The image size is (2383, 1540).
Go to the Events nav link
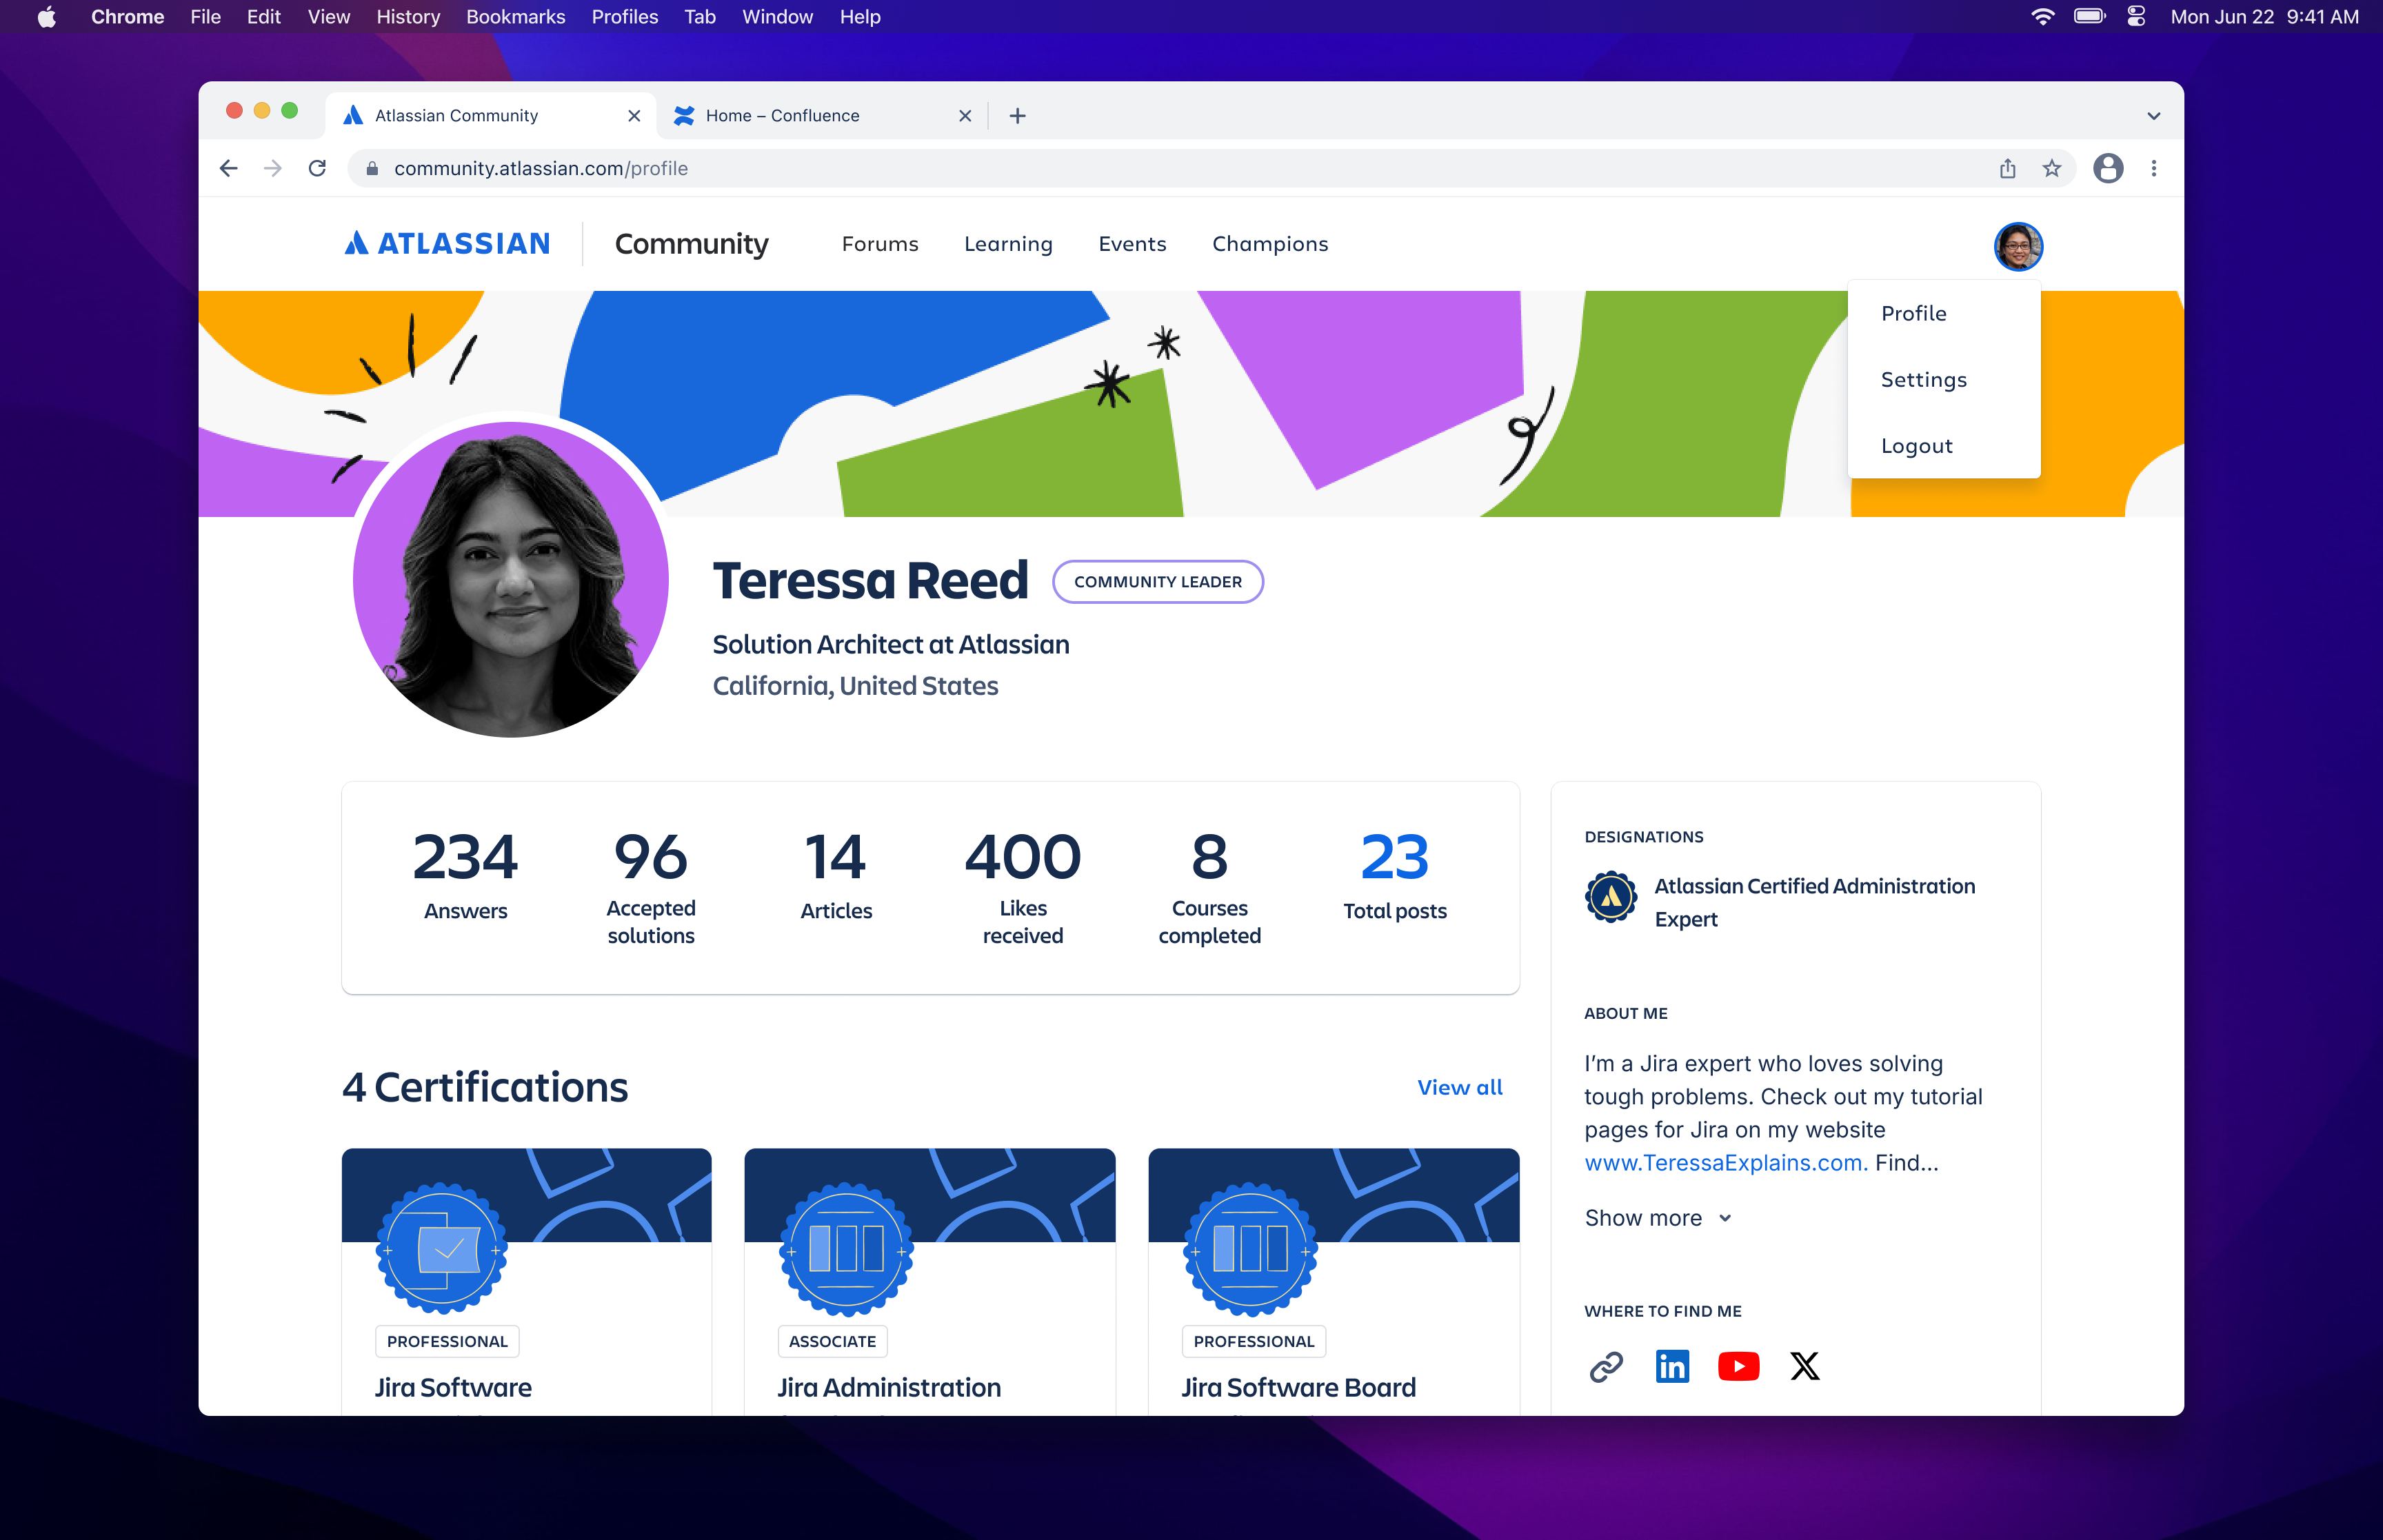click(x=1132, y=244)
